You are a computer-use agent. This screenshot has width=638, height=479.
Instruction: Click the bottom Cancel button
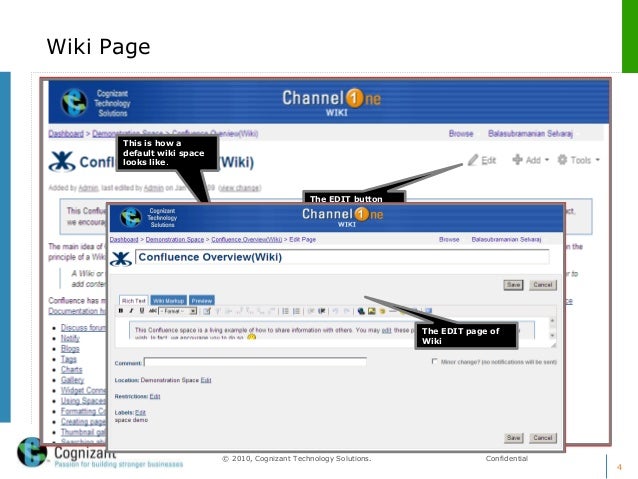543,438
